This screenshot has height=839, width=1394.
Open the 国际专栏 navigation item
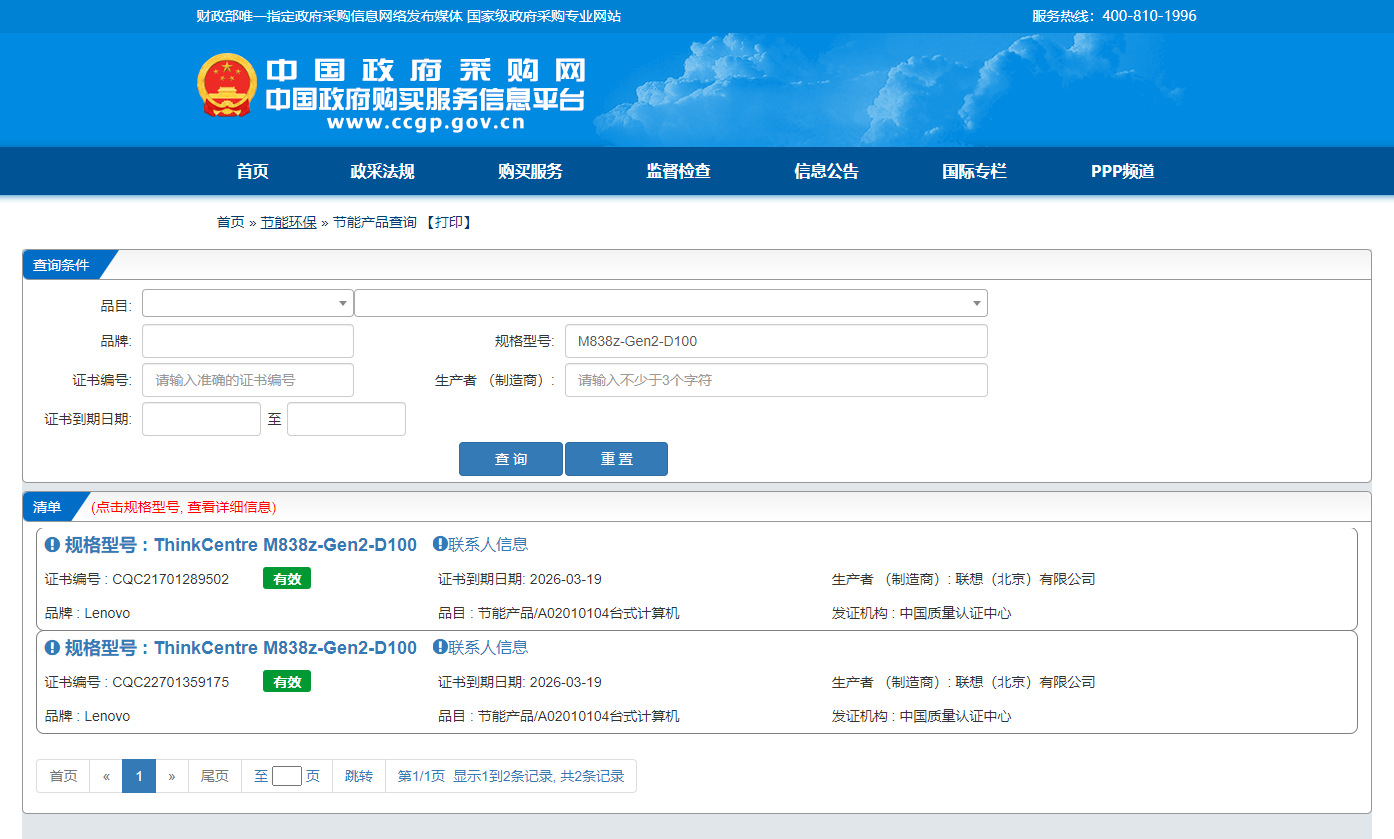pyautogui.click(x=974, y=171)
